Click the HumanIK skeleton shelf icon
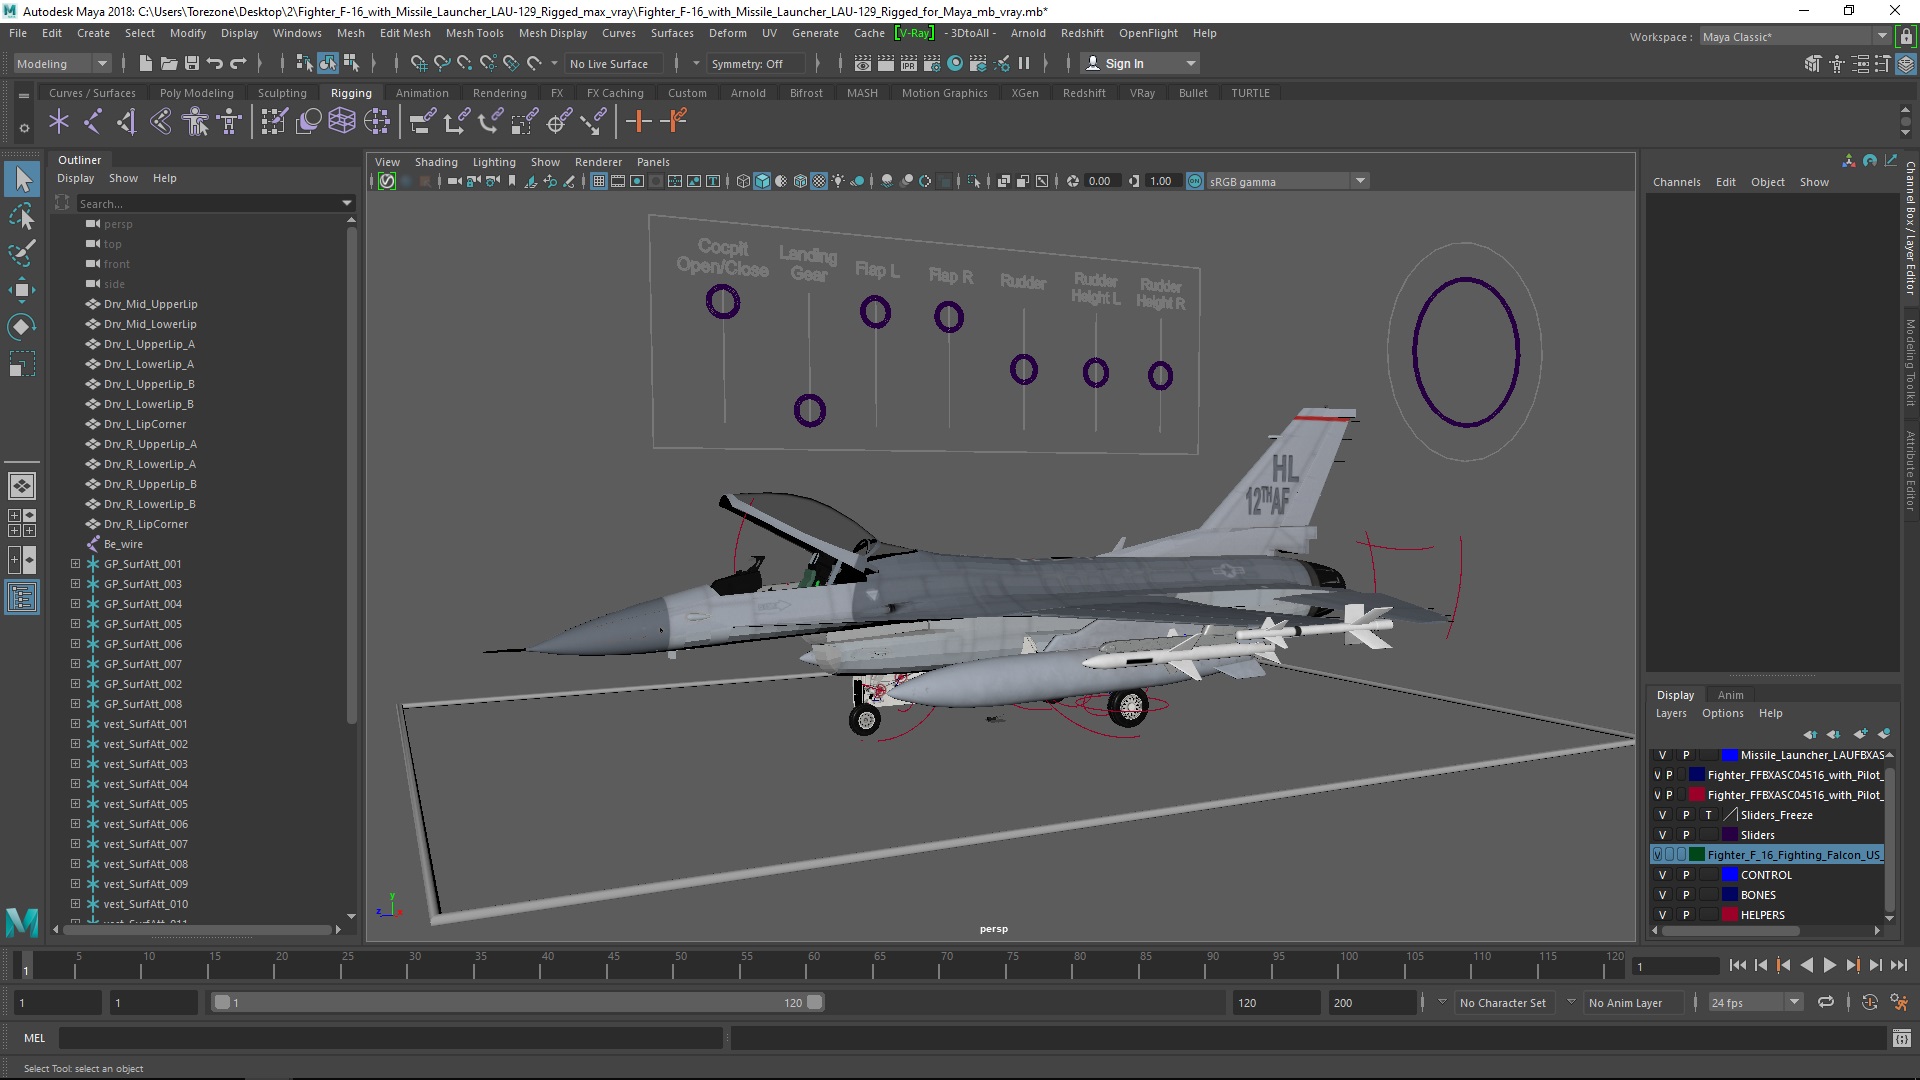Viewport: 1920px width, 1080px height. [x=230, y=122]
